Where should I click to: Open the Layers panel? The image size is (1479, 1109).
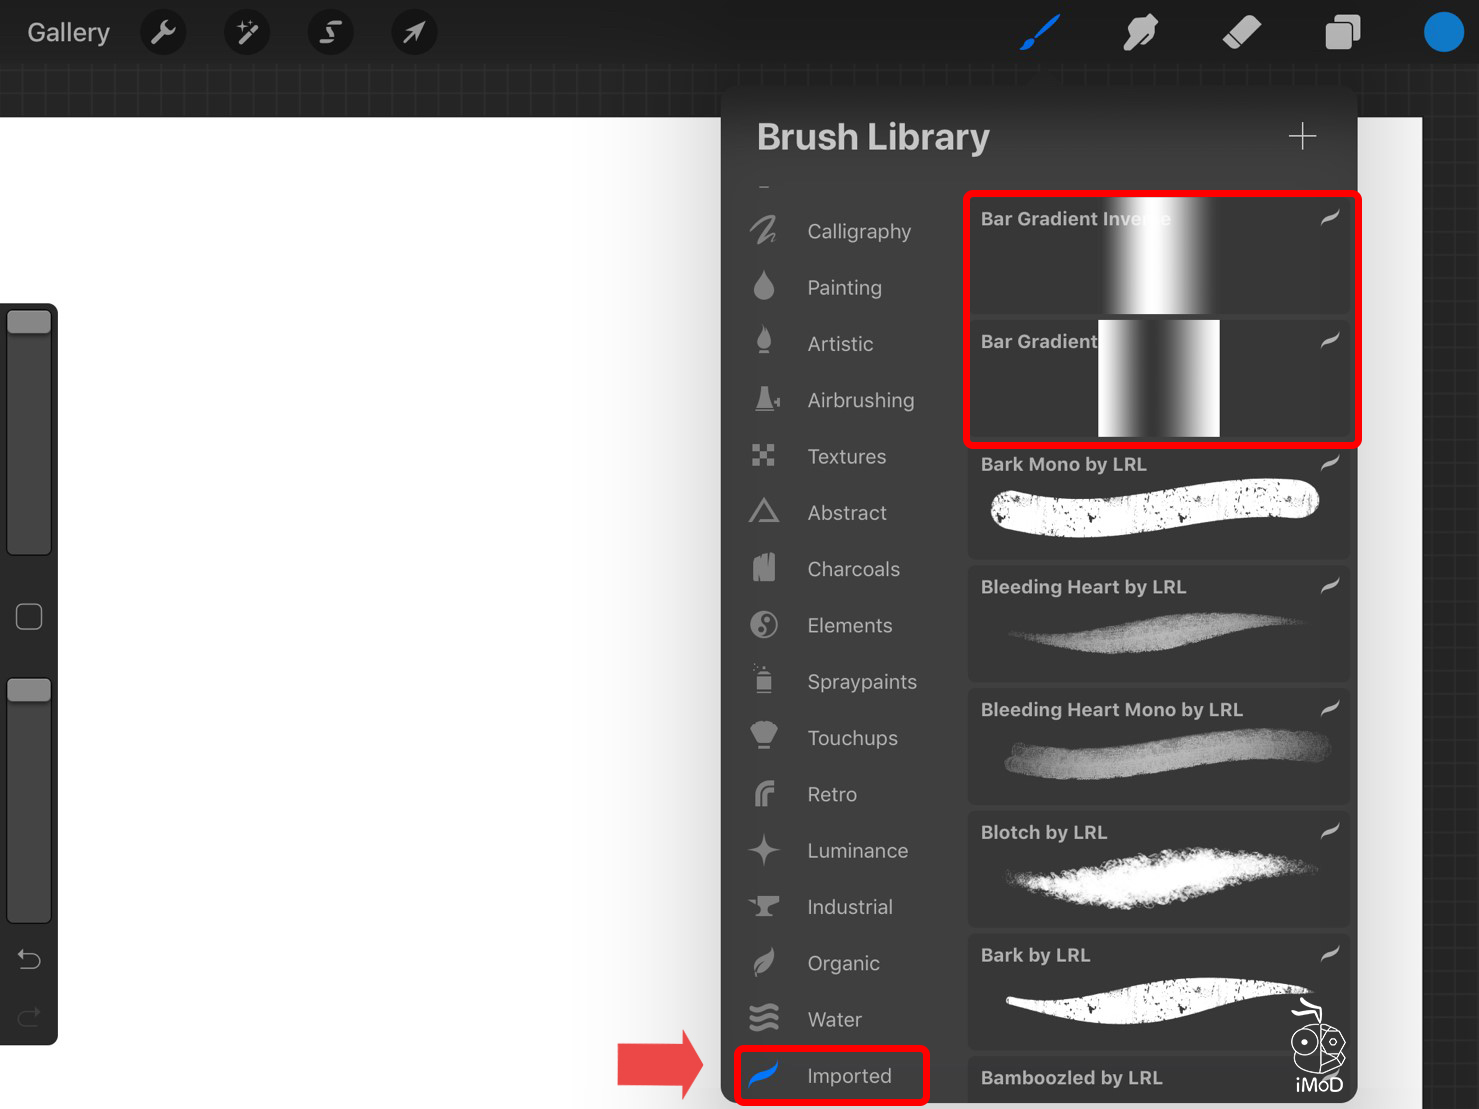pos(1342,33)
